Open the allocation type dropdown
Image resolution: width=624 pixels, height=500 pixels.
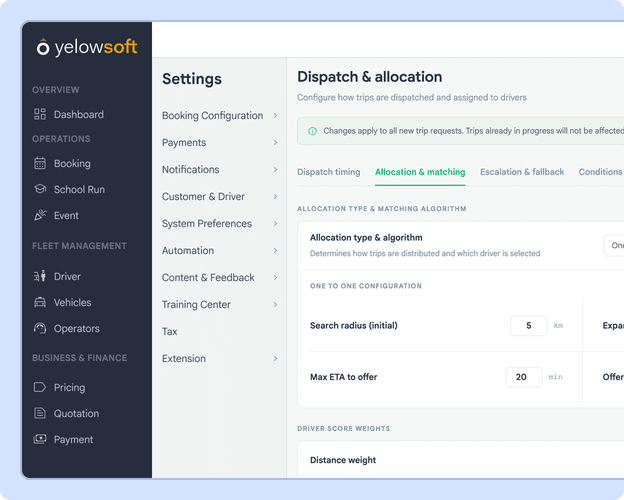tap(614, 246)
